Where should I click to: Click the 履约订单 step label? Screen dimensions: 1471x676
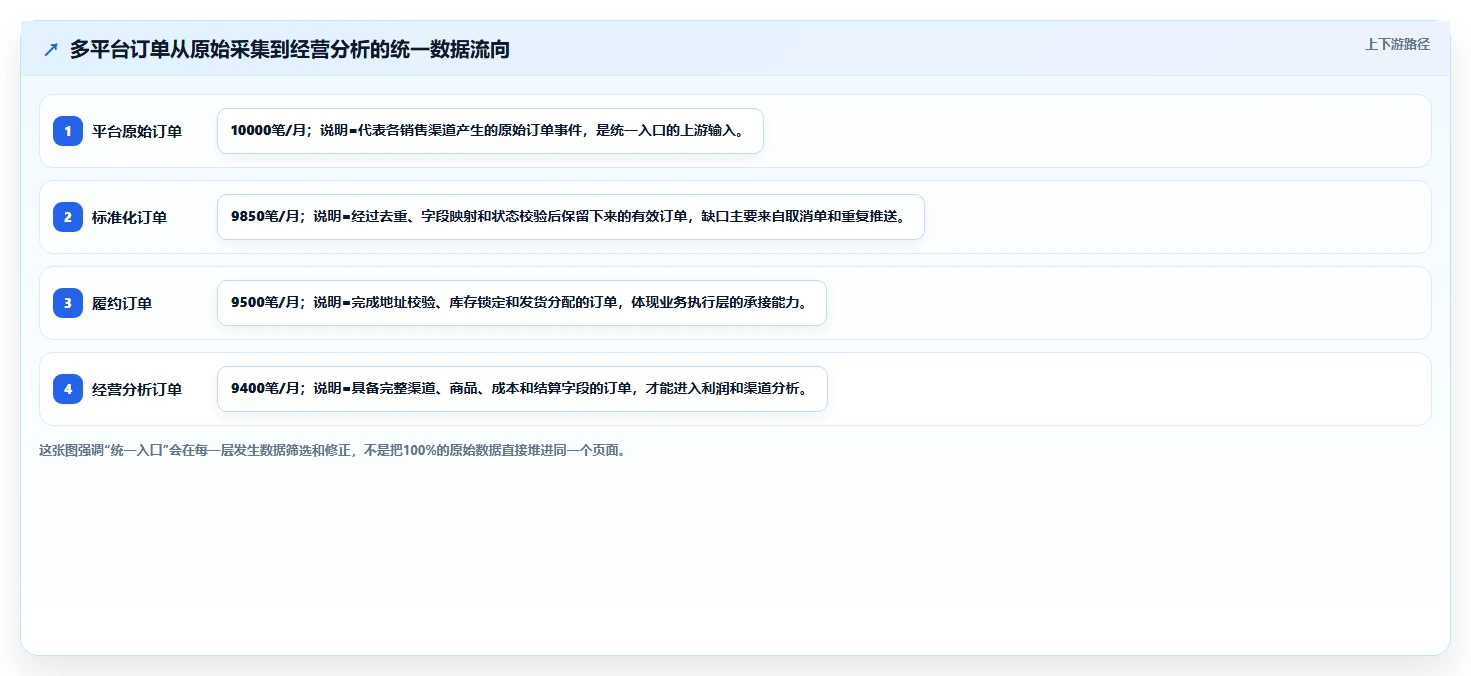[x=122, y=303]
